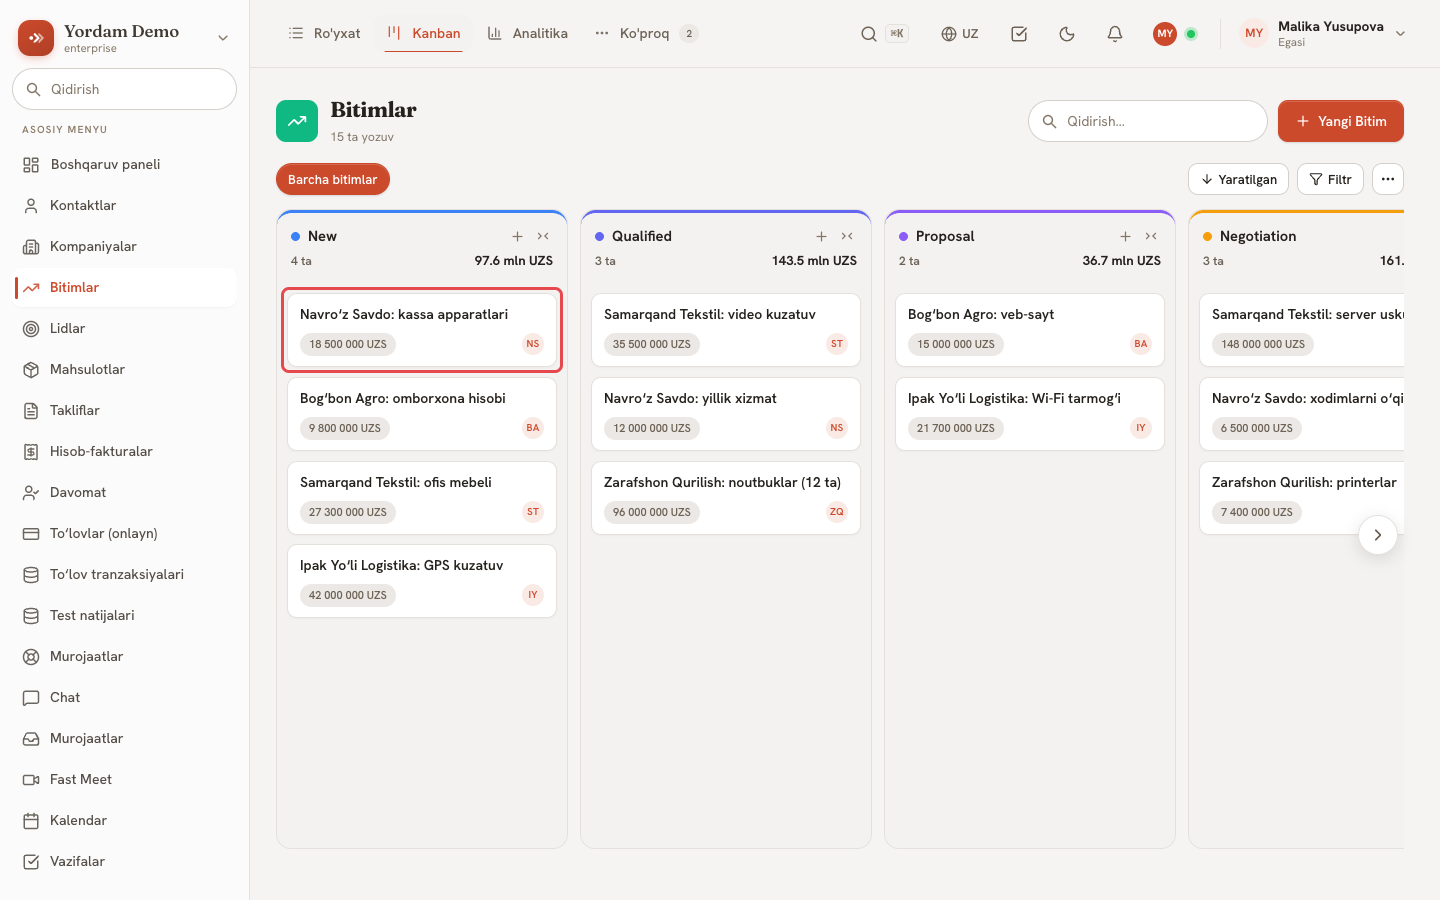Open the Filtr filter button
1440x900 pixels.
pyautogui.click(x=1330, y=179)
